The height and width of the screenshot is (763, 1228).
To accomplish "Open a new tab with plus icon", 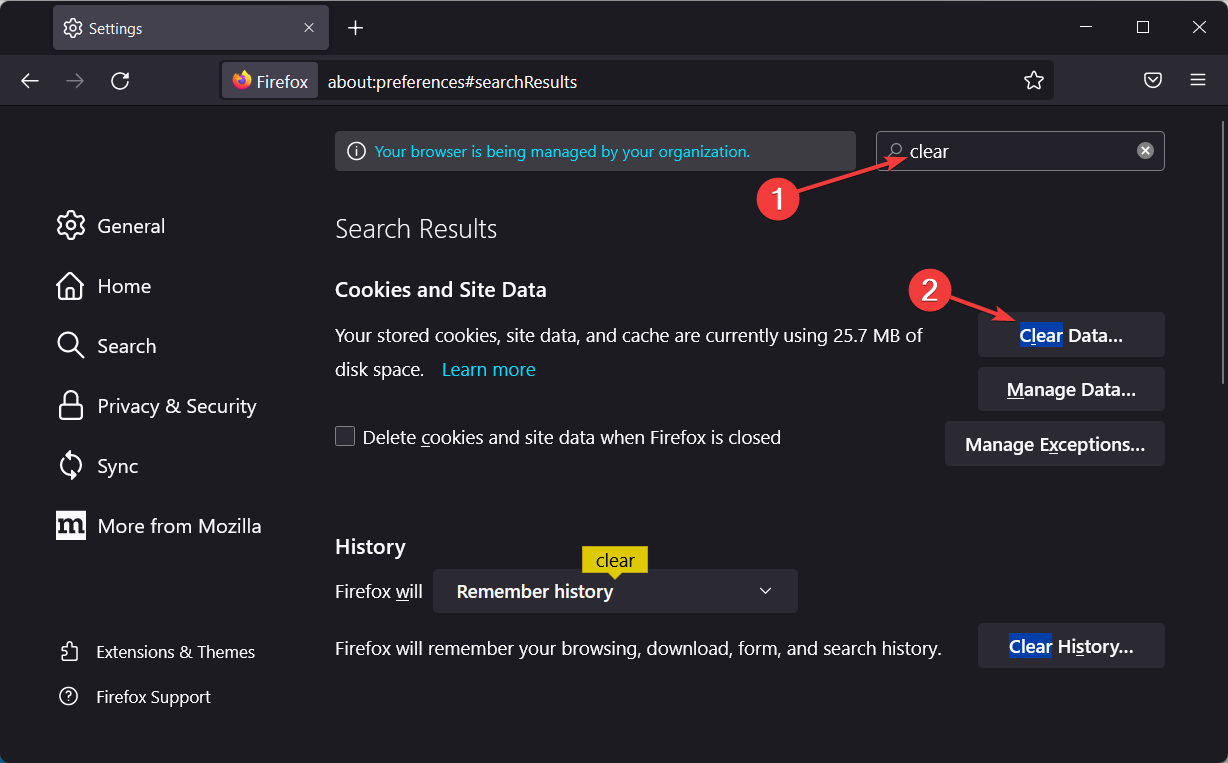I will (355, 28).
